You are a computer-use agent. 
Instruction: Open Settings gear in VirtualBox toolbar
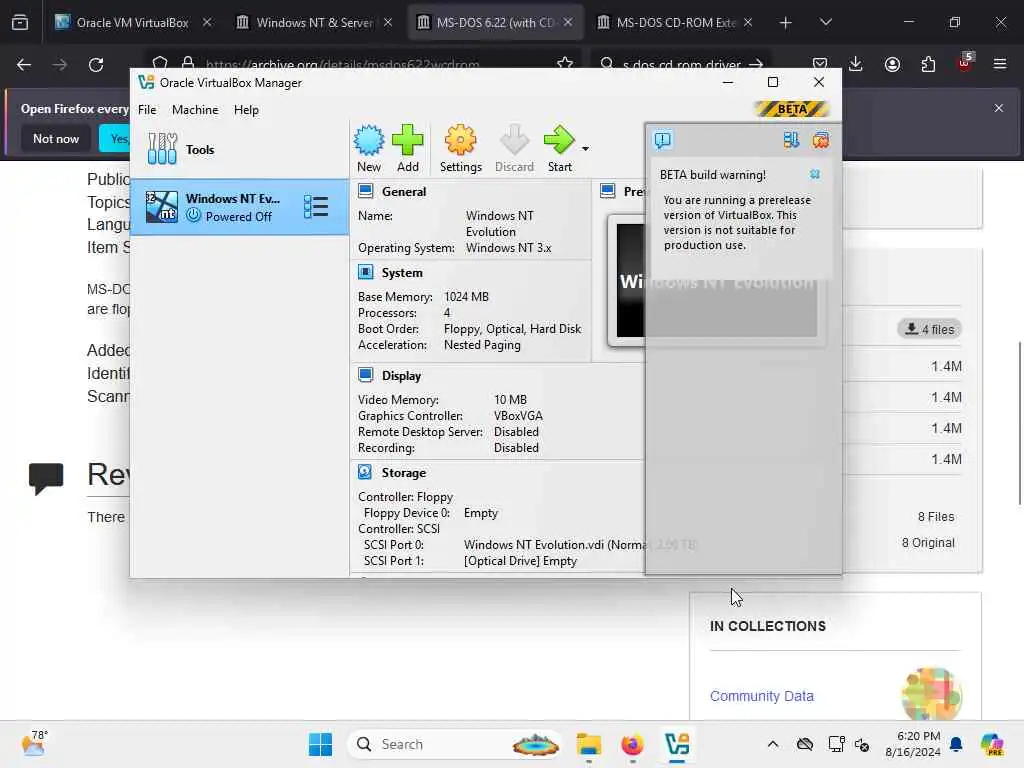click(x=460, y=148)
